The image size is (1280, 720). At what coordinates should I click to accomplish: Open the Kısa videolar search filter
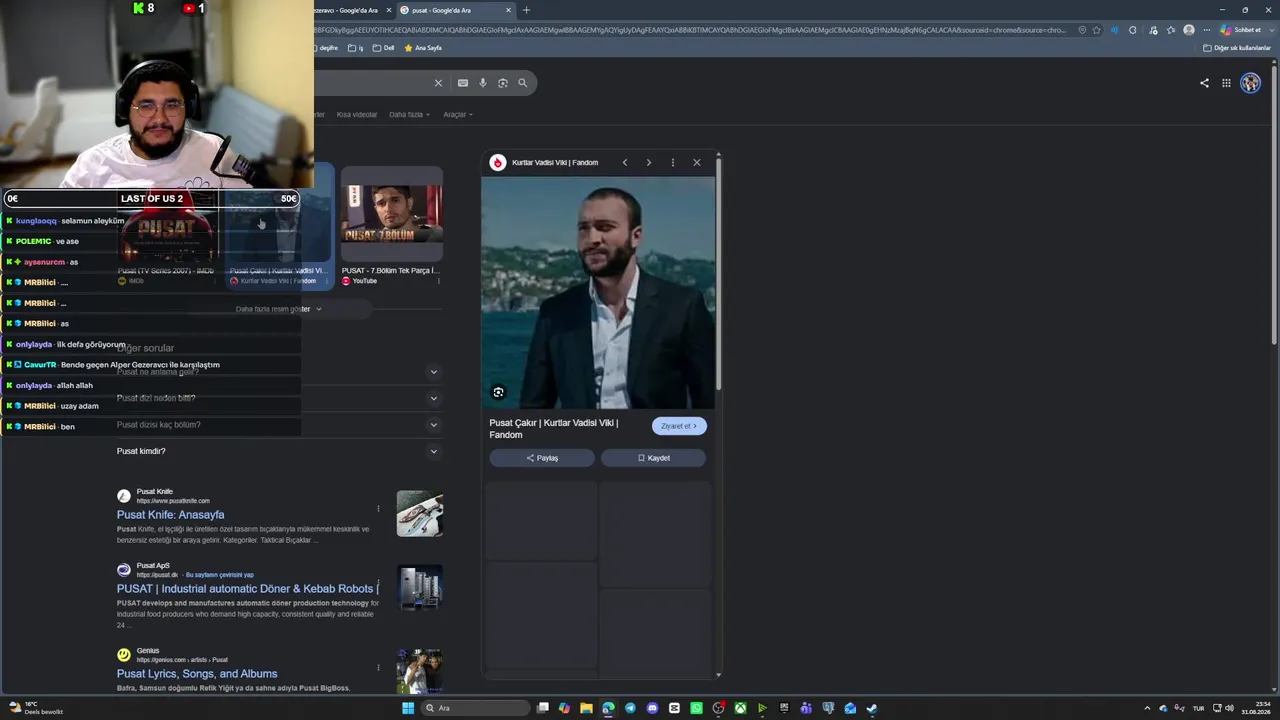357,114
